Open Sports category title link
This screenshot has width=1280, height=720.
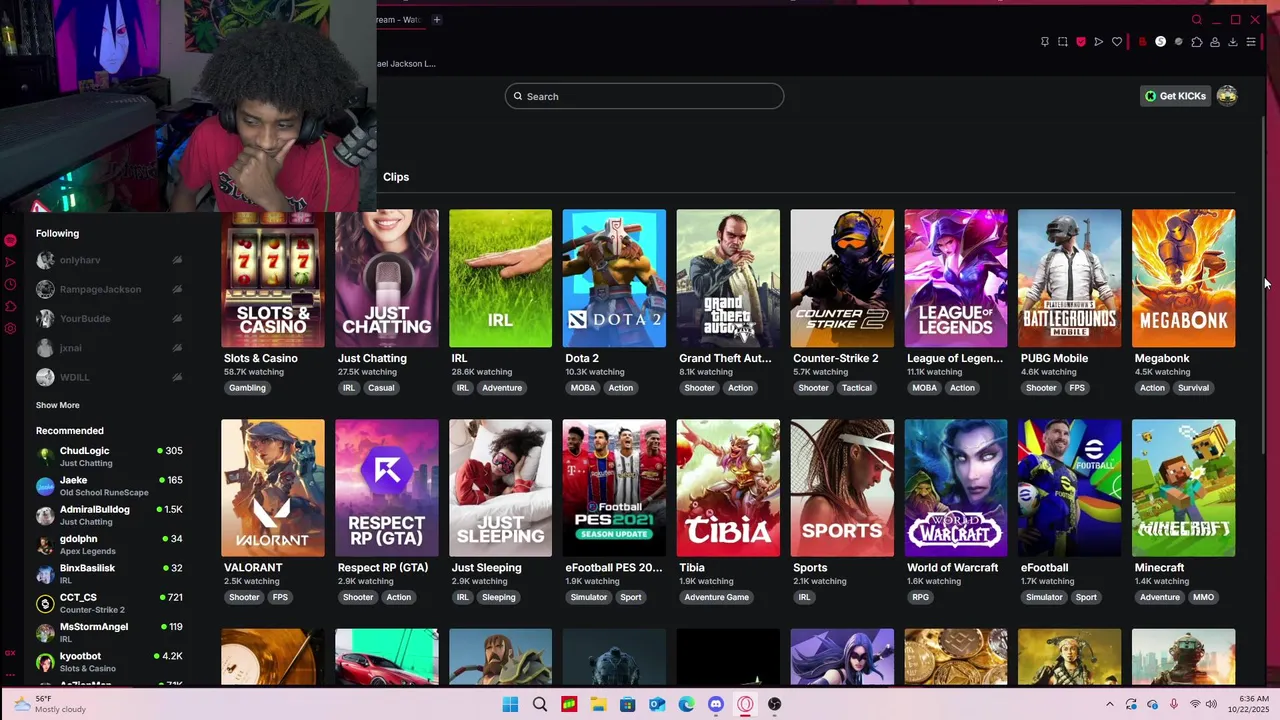(x=810, y=568)
